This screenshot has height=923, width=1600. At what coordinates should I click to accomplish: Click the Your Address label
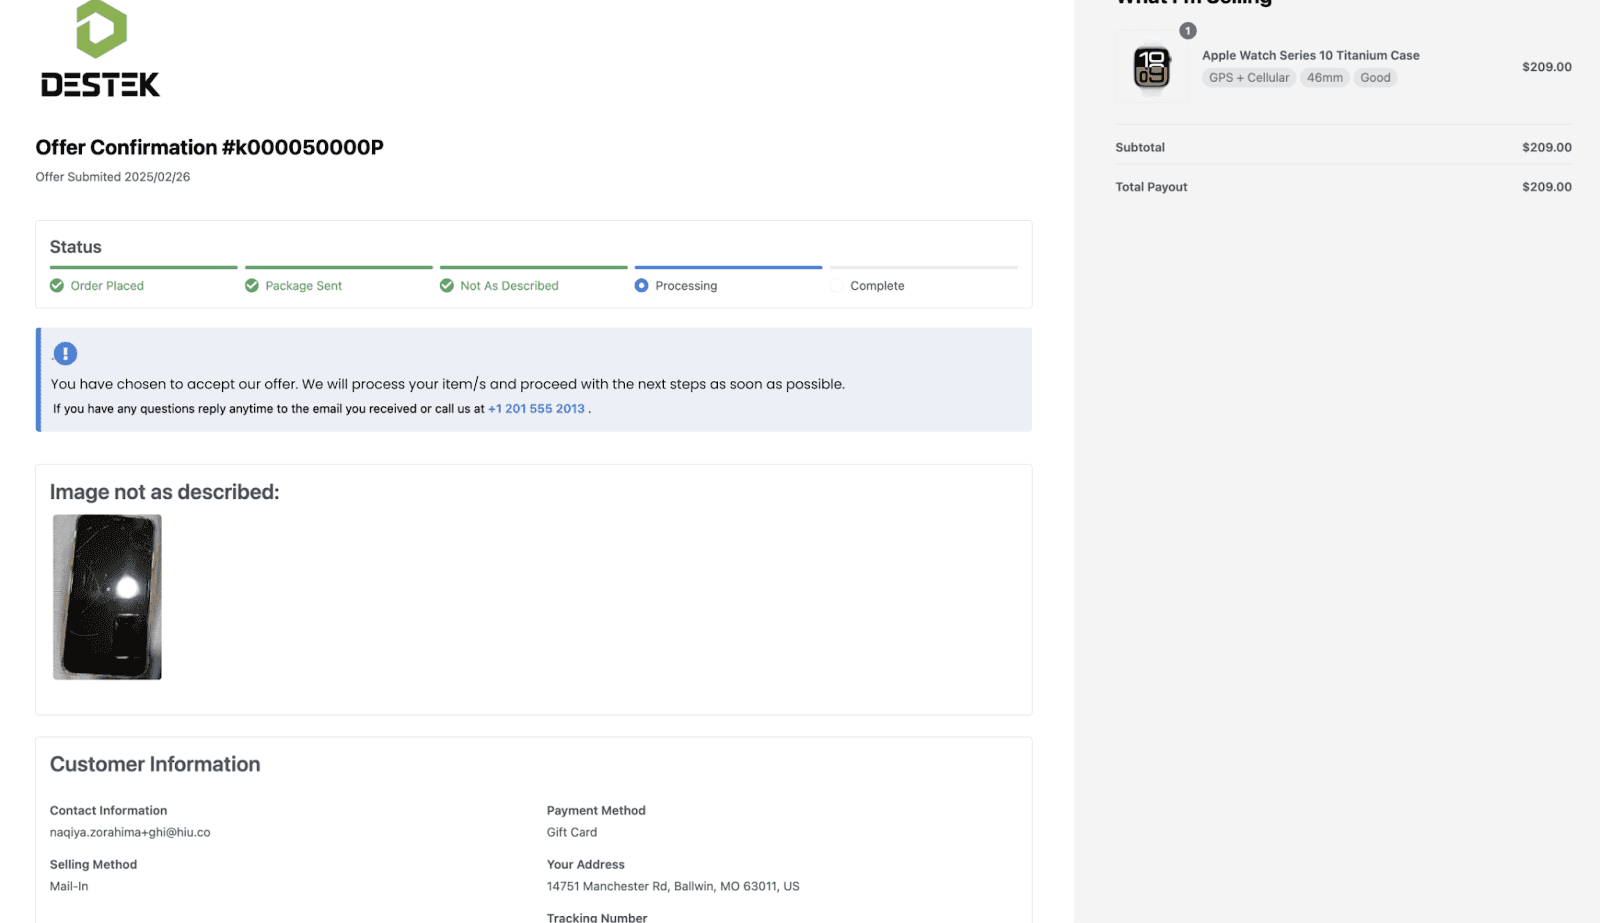(586, 865)
